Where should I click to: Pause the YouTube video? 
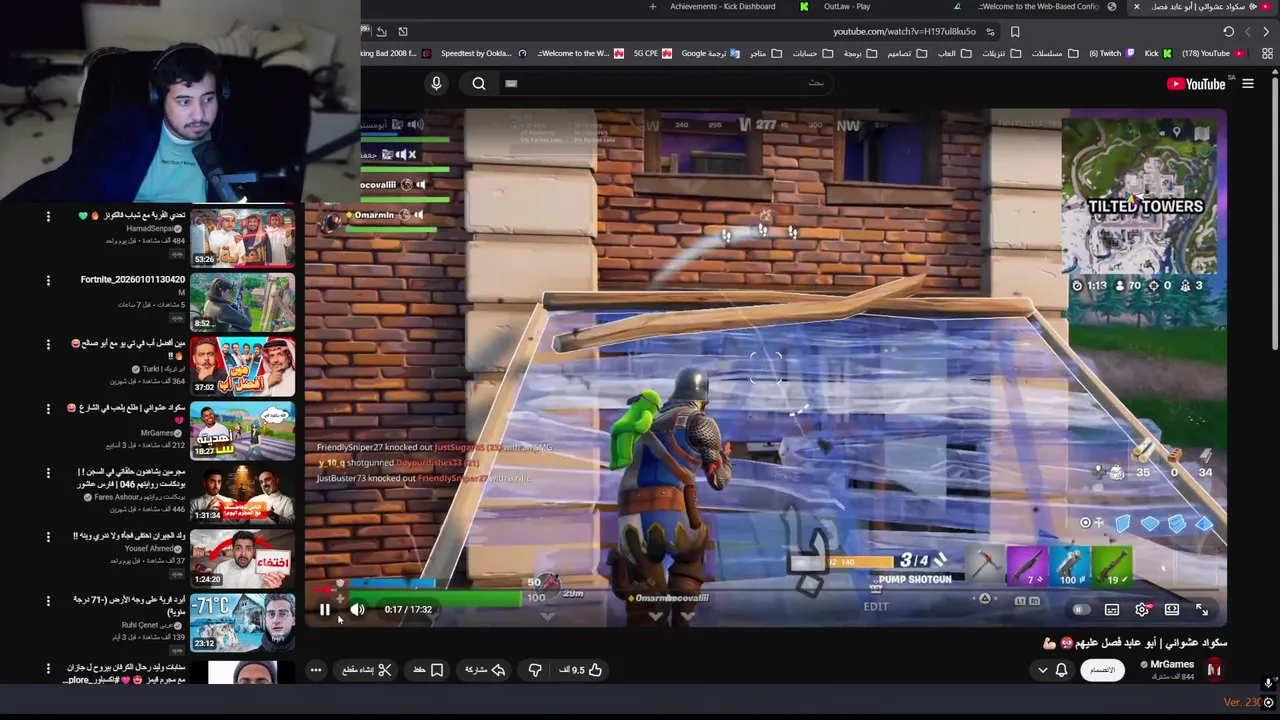click(x=325, y=609)
